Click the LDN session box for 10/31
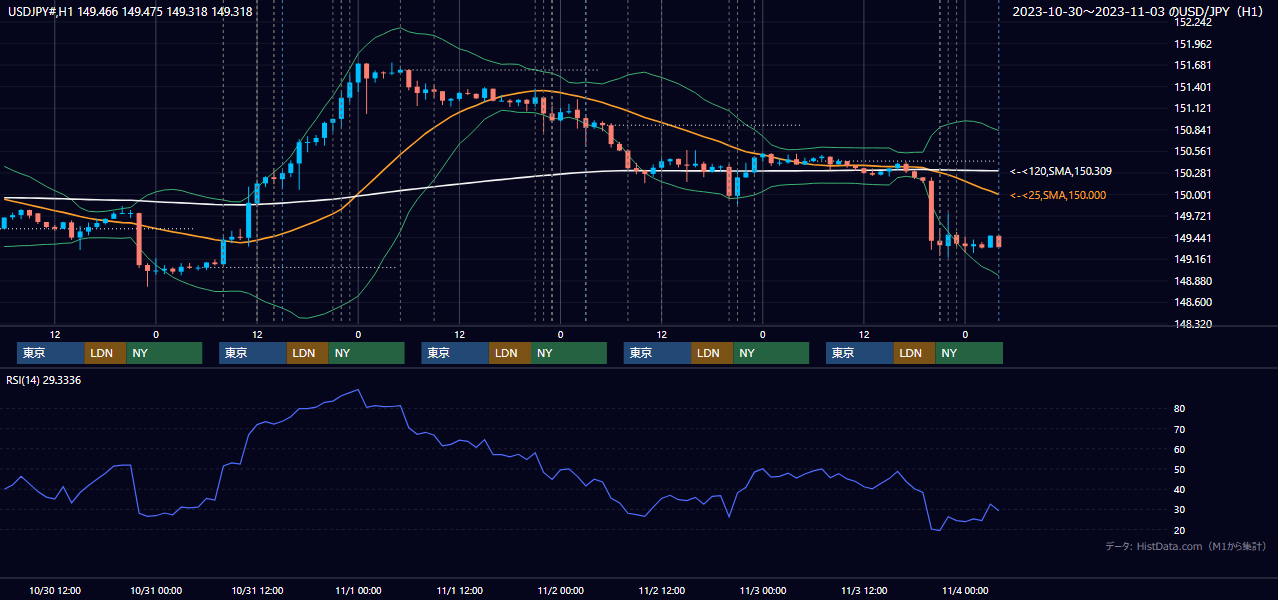1278x600 pixels. [307, 353]
